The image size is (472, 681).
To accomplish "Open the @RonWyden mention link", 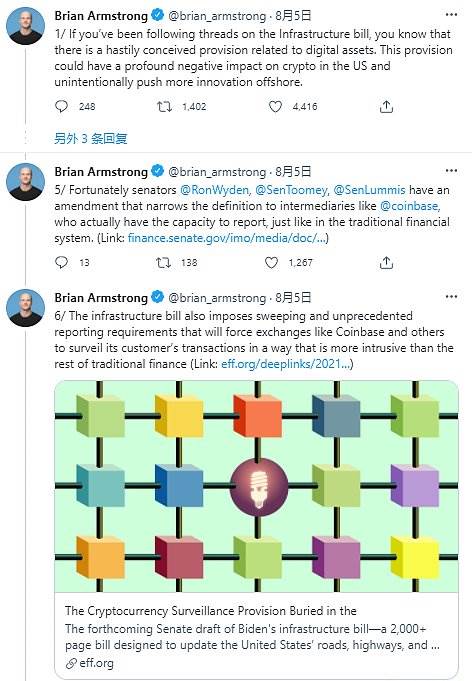I will click(x=215, y=190).
